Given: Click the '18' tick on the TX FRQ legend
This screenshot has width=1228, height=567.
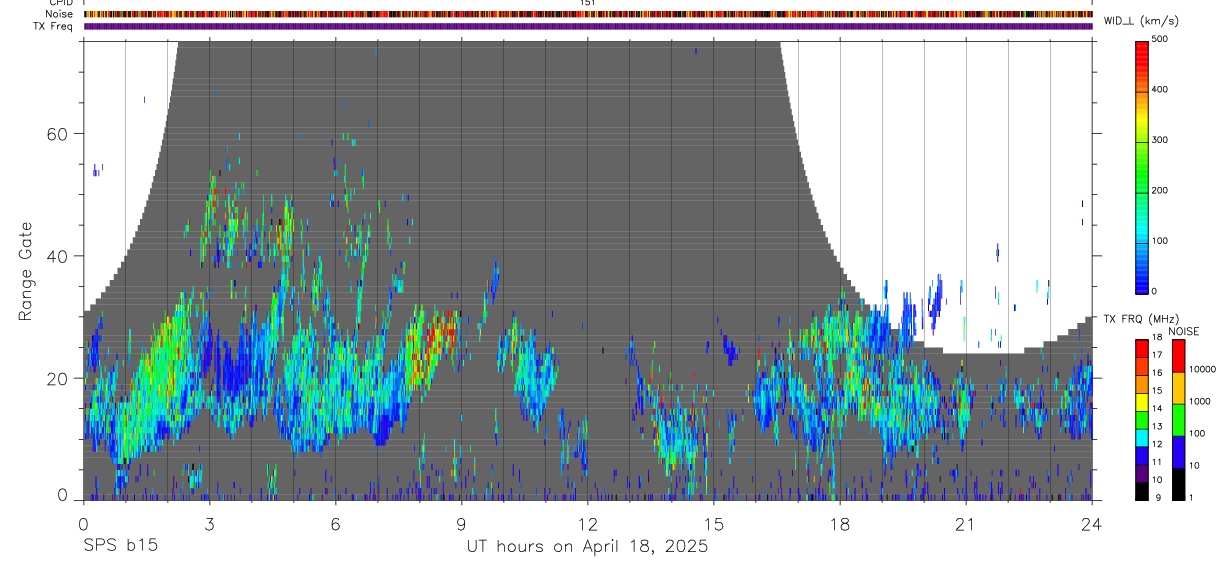Looking at the screenshot, I should (x=1157, y=338).
